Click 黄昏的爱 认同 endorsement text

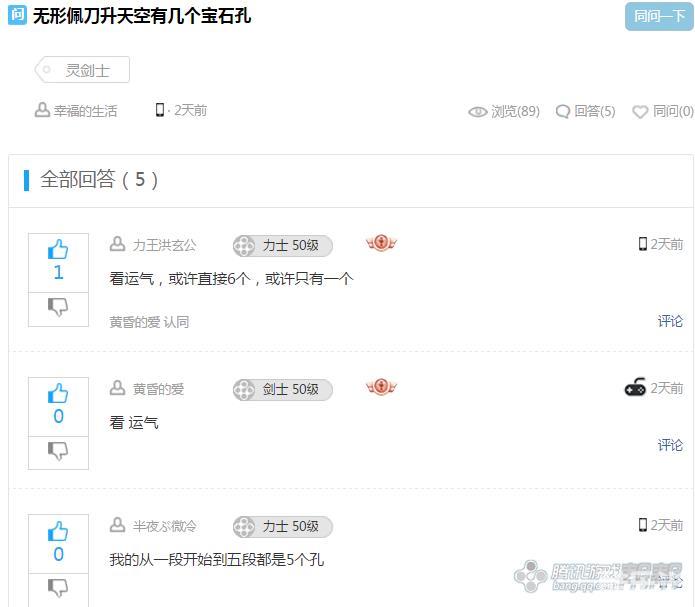pyautogui.click(x=149, y=322)
